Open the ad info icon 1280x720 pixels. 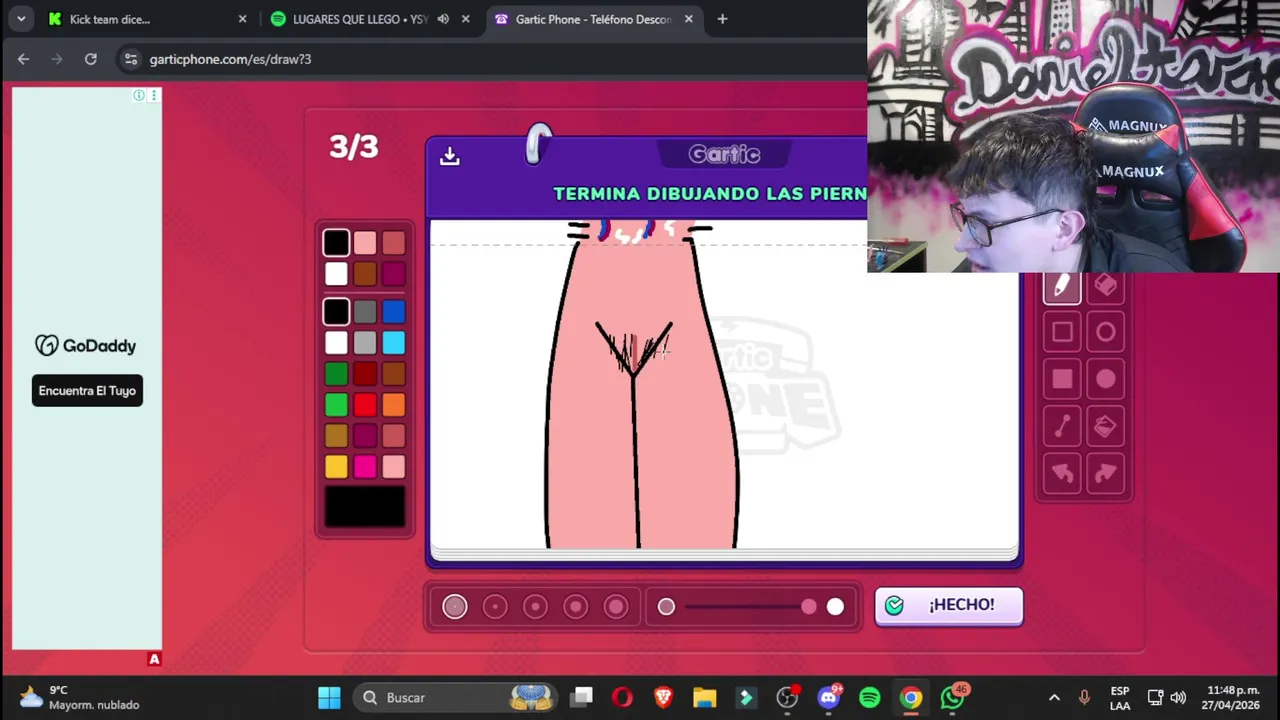point(139,95)
